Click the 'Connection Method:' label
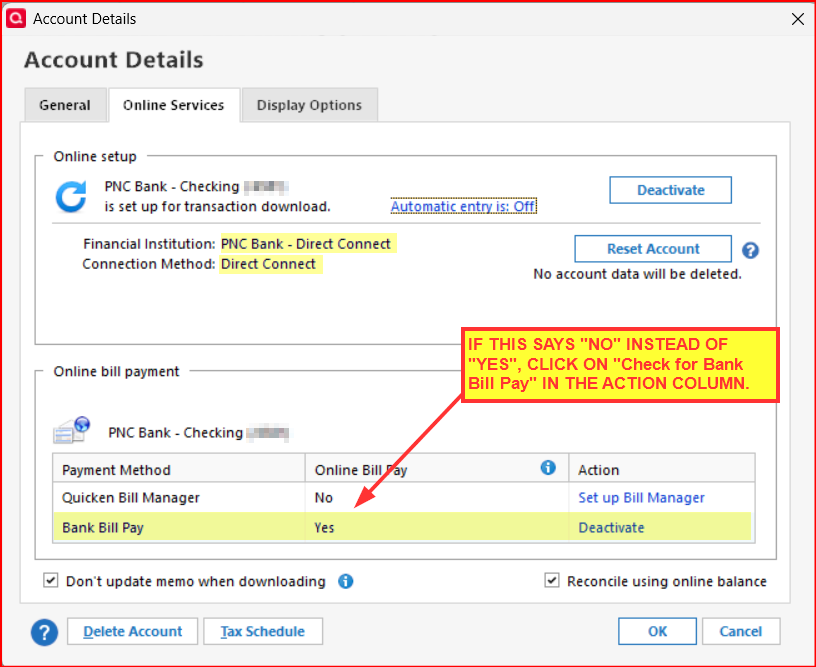The image size is (816, 667). [148, 264]
